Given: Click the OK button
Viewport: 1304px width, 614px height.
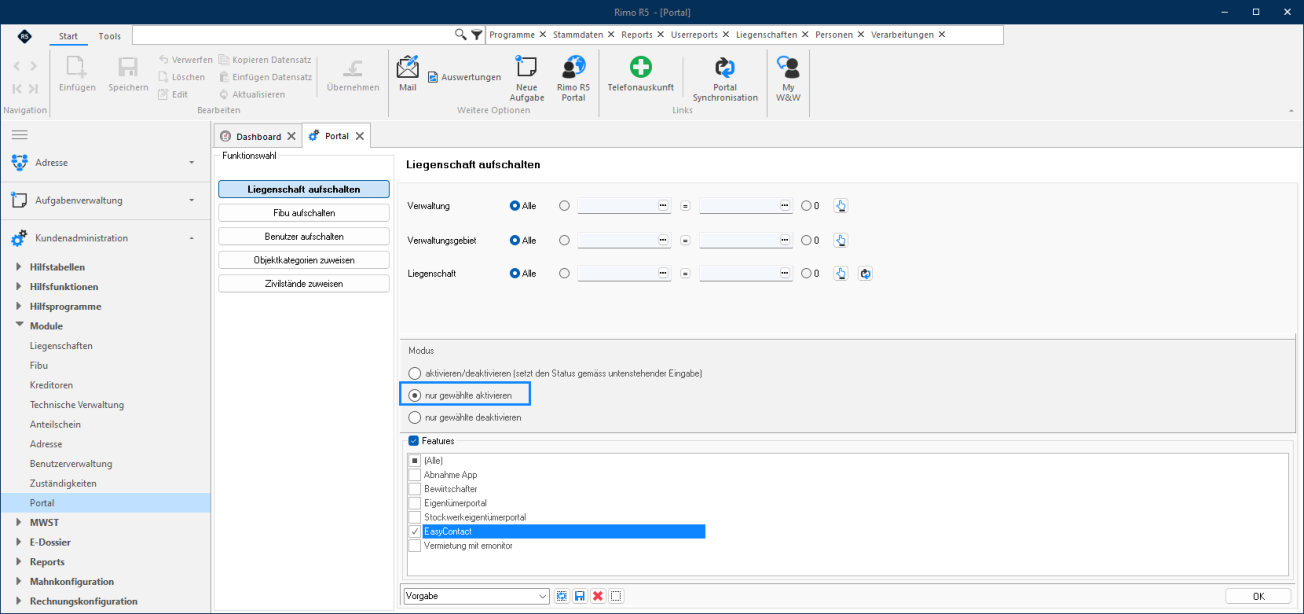Looking at the screenshot, I should [1258, 596].
